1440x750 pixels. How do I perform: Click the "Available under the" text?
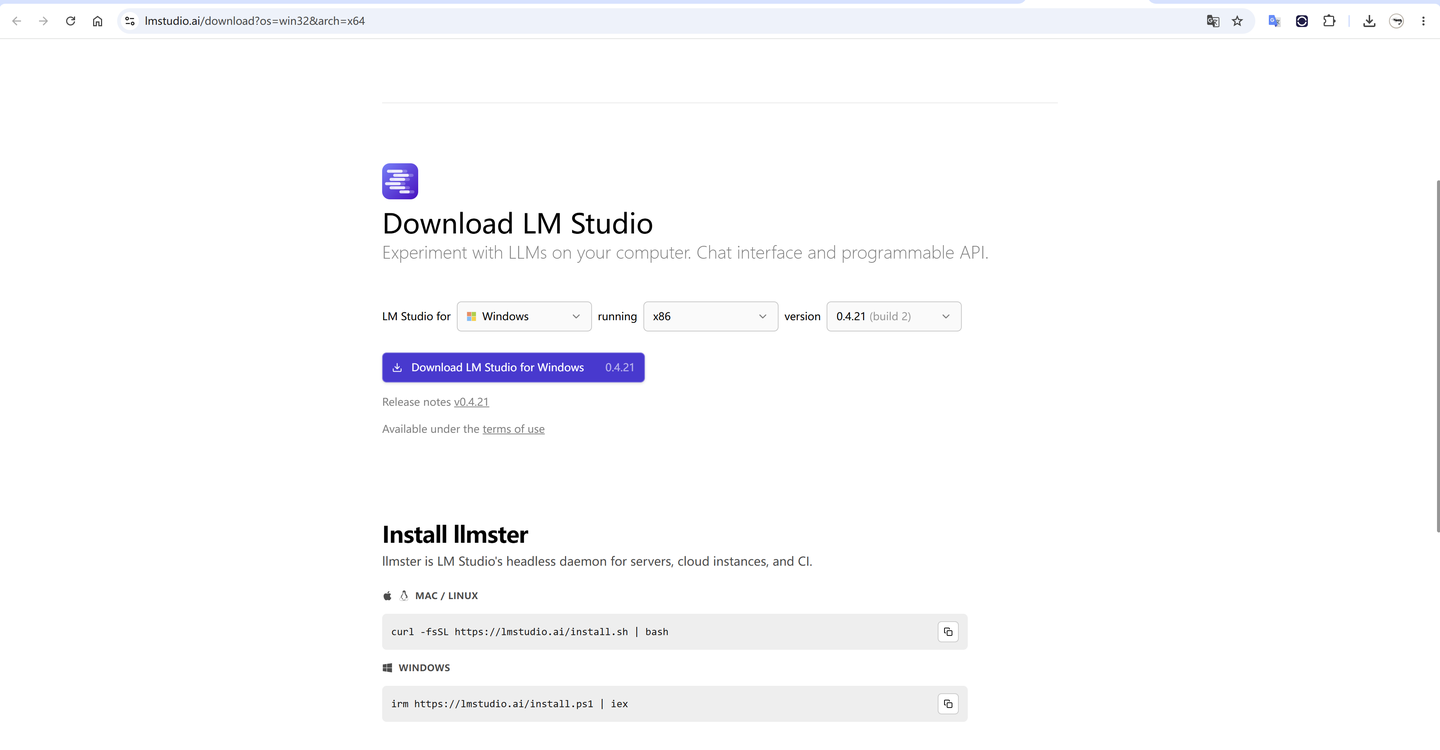pos(431,429)
